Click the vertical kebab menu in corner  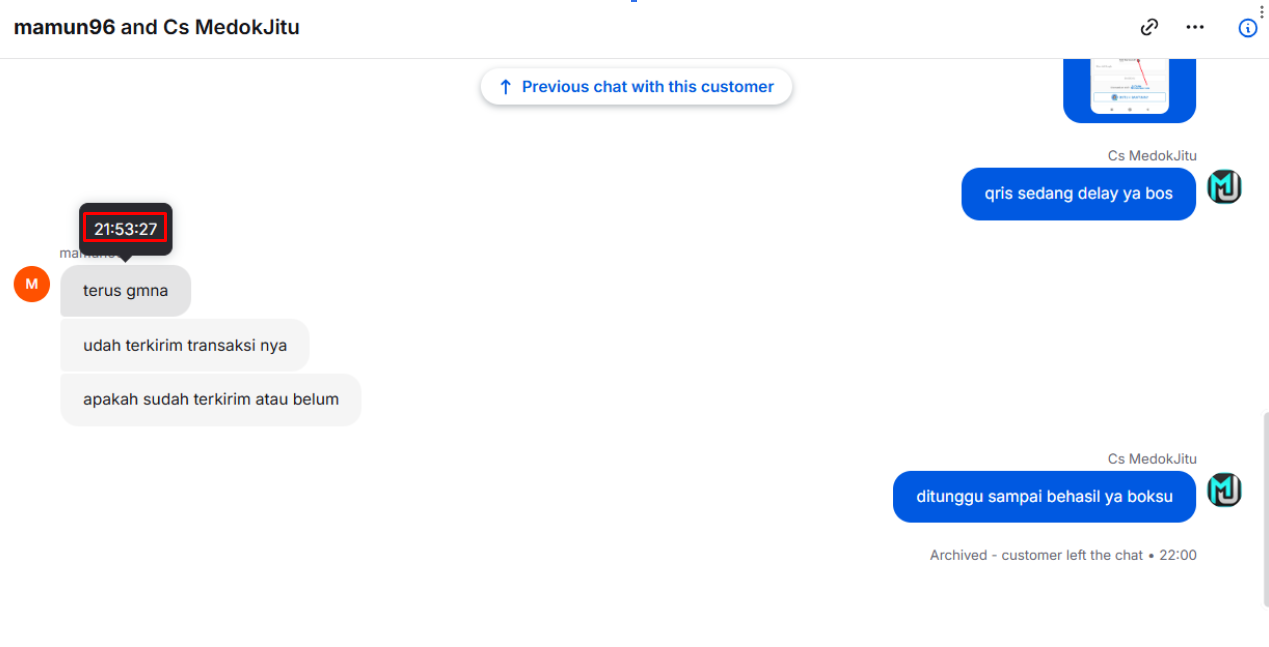pyautogui.click(x=1262, y=11)
